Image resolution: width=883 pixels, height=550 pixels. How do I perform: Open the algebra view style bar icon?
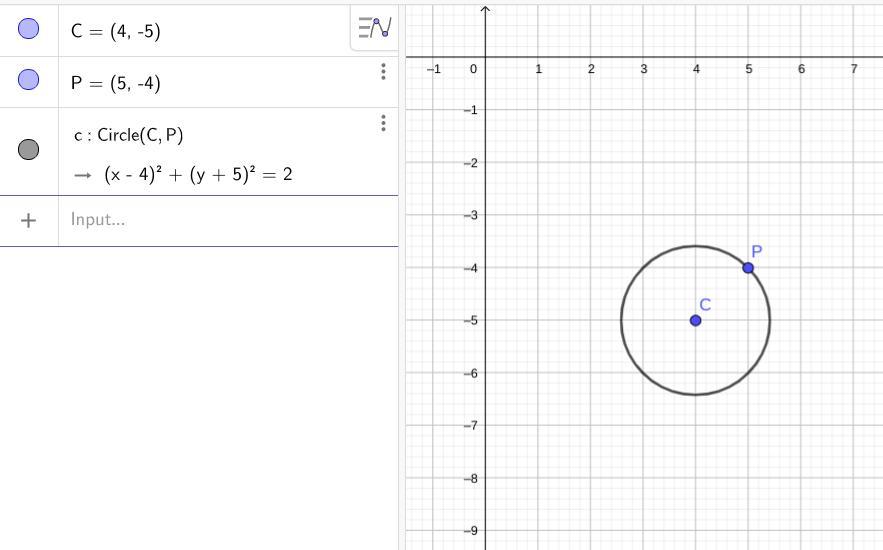pos(375,28)
